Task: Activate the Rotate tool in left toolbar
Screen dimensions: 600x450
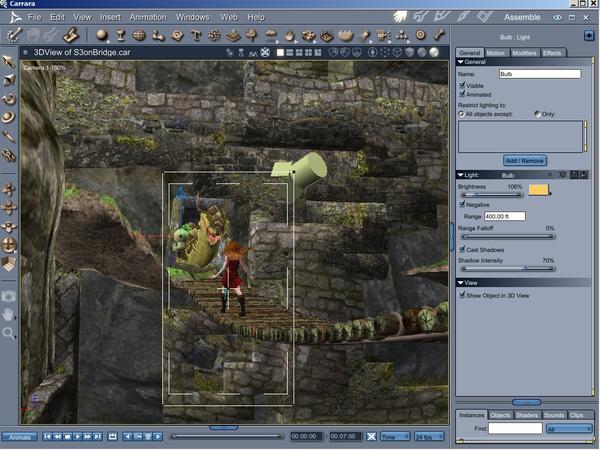Action: click(x=8, y=99)
